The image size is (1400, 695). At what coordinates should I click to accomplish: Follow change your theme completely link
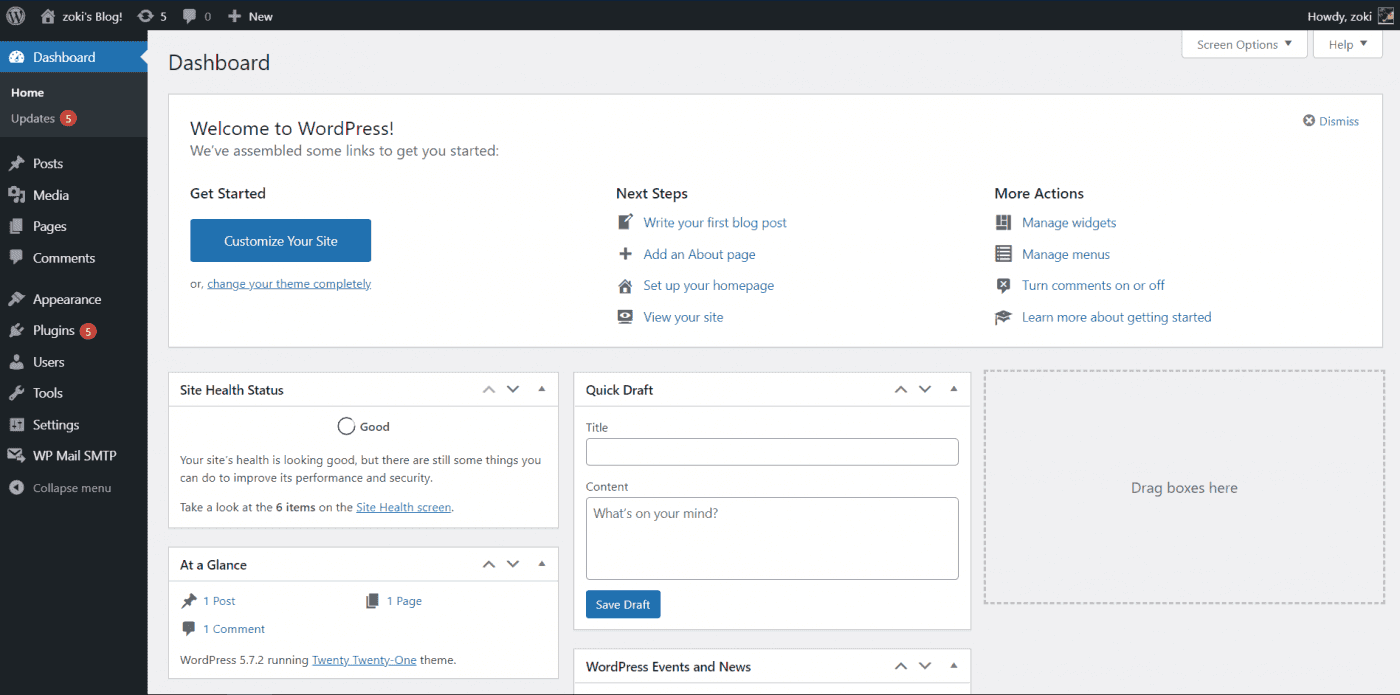(x=289, y=284)
